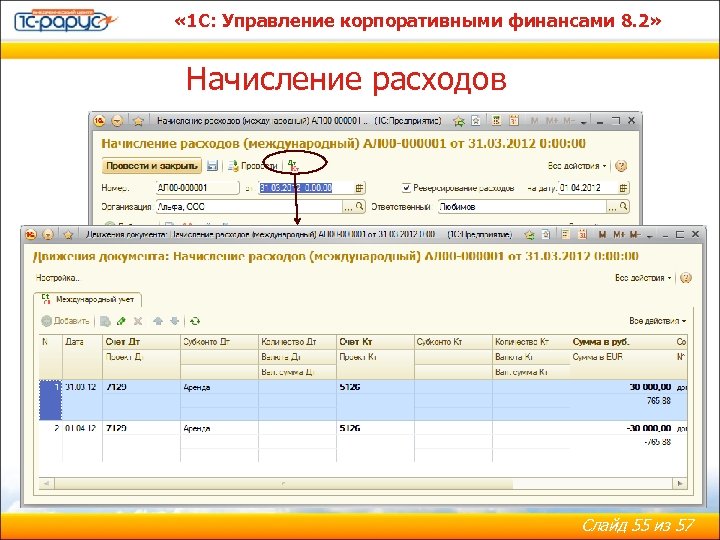Image resolution: width=720 pixels, height=540 pixels.
Task: Click right arrow of the horizontal scrollbar
Action: (x=680, y=484)
